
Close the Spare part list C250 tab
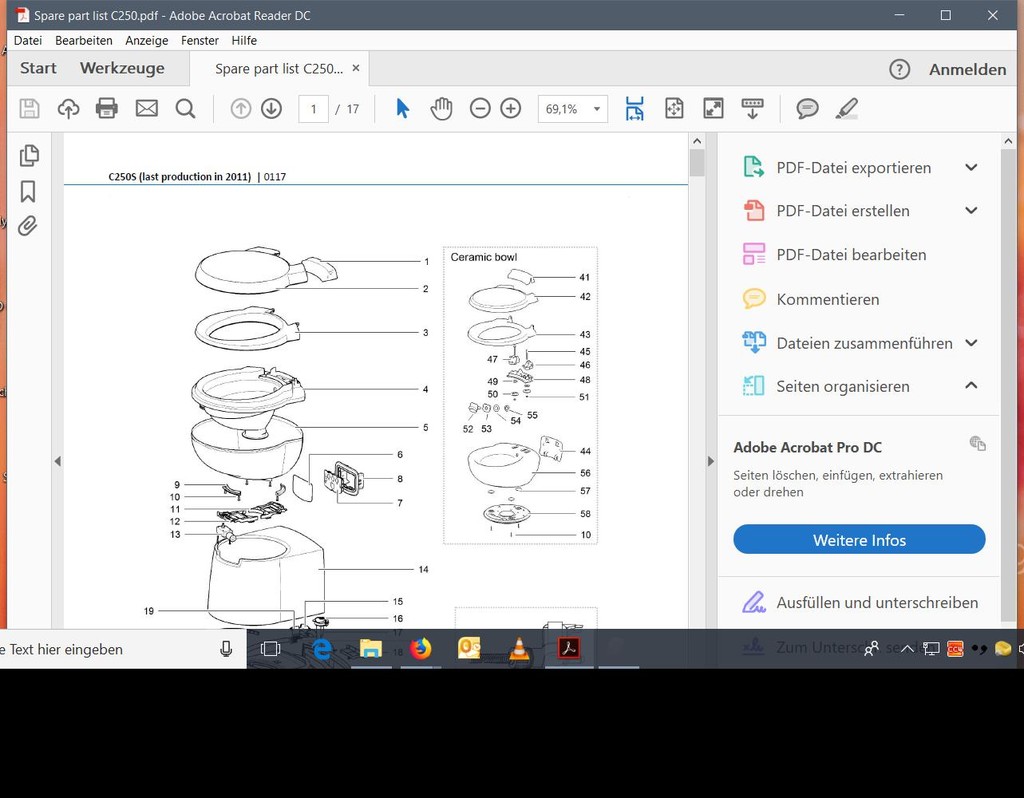pyautogui.click(x=356, y=68)
